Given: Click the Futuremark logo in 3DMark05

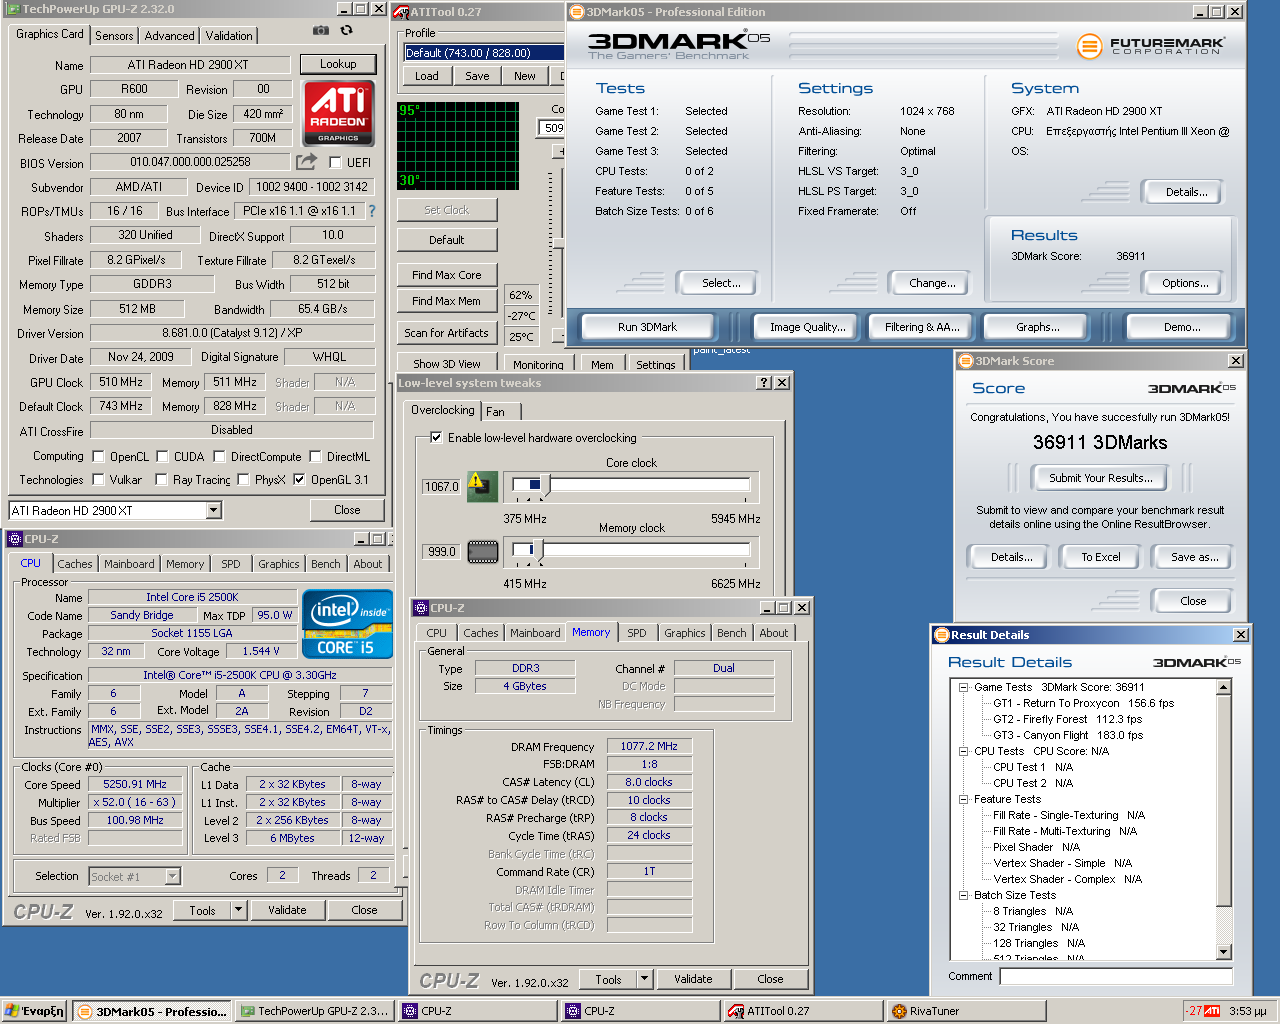Looking at the screenshot, I should [1150, 46].
